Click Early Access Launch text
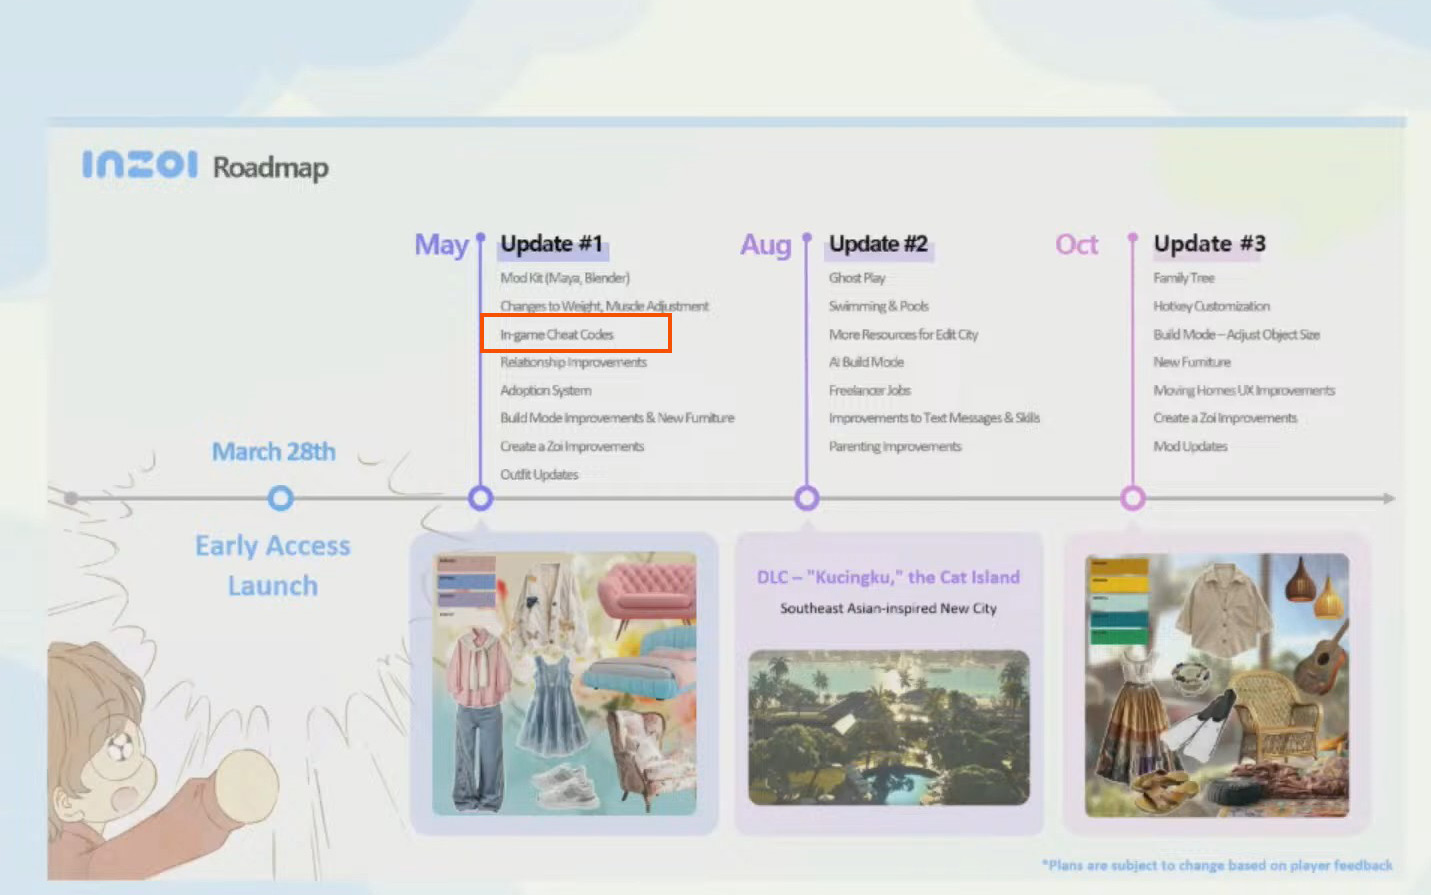 coord(273,566)
